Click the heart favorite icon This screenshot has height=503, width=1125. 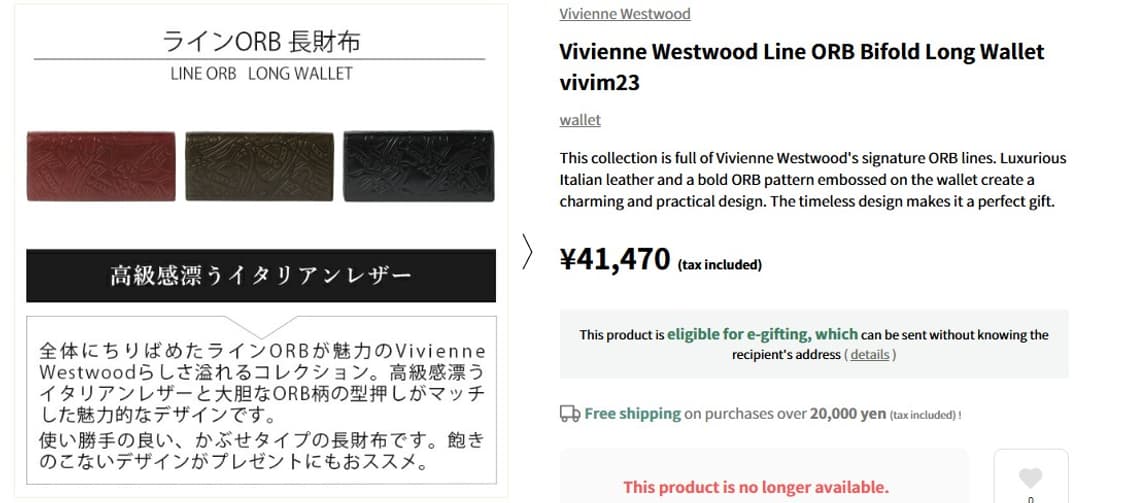[x=1030, y=478]
